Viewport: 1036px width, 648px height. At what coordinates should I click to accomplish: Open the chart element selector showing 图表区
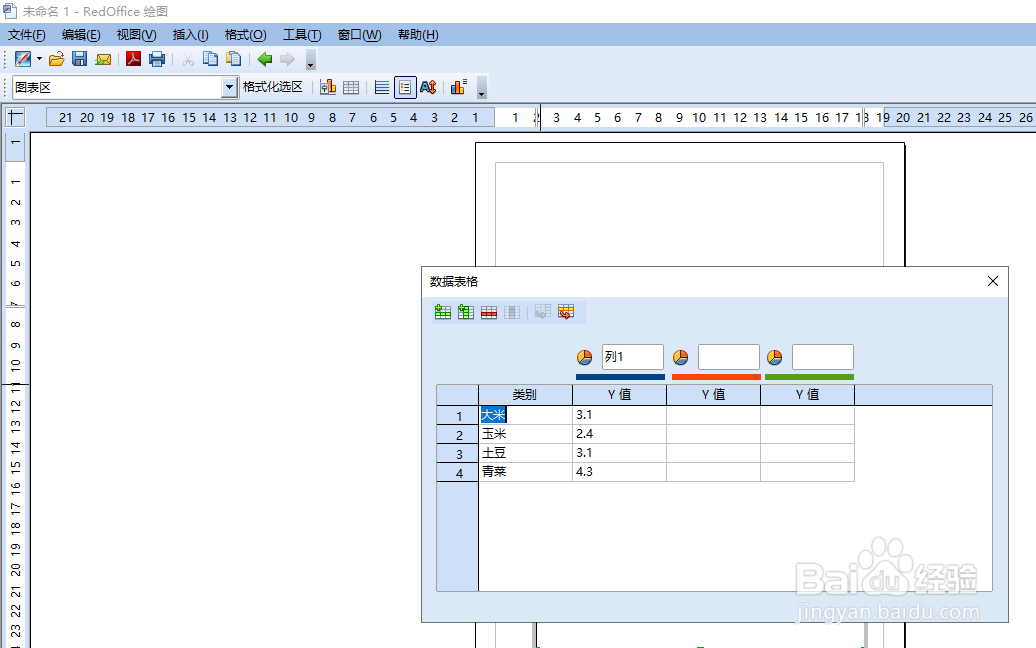click(x=125, y=87)
